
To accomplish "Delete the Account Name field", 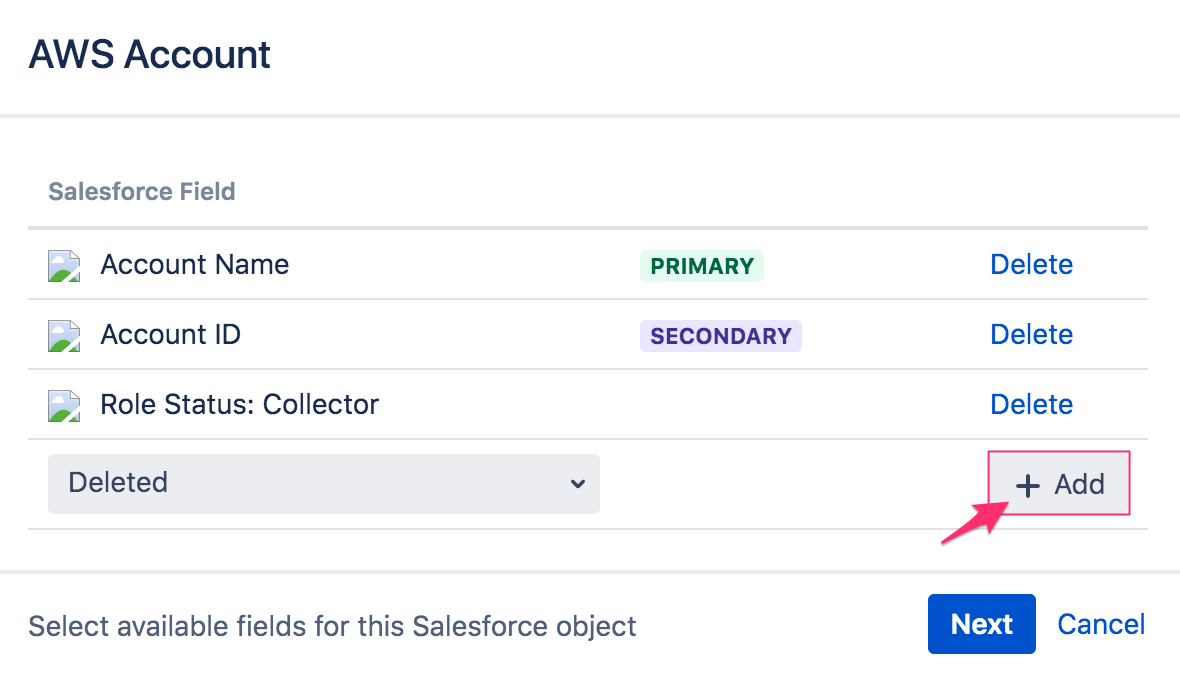I will coord(1031,265).
